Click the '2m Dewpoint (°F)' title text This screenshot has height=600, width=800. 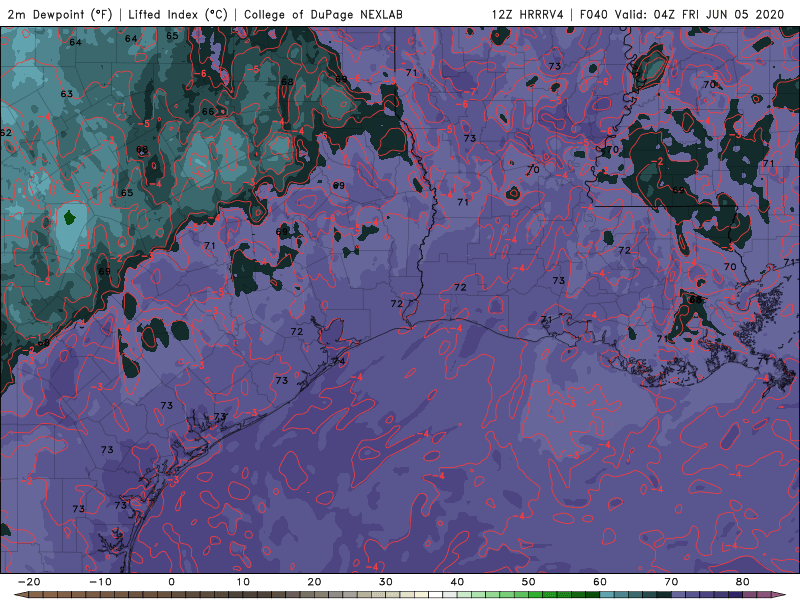coord(60,14)
